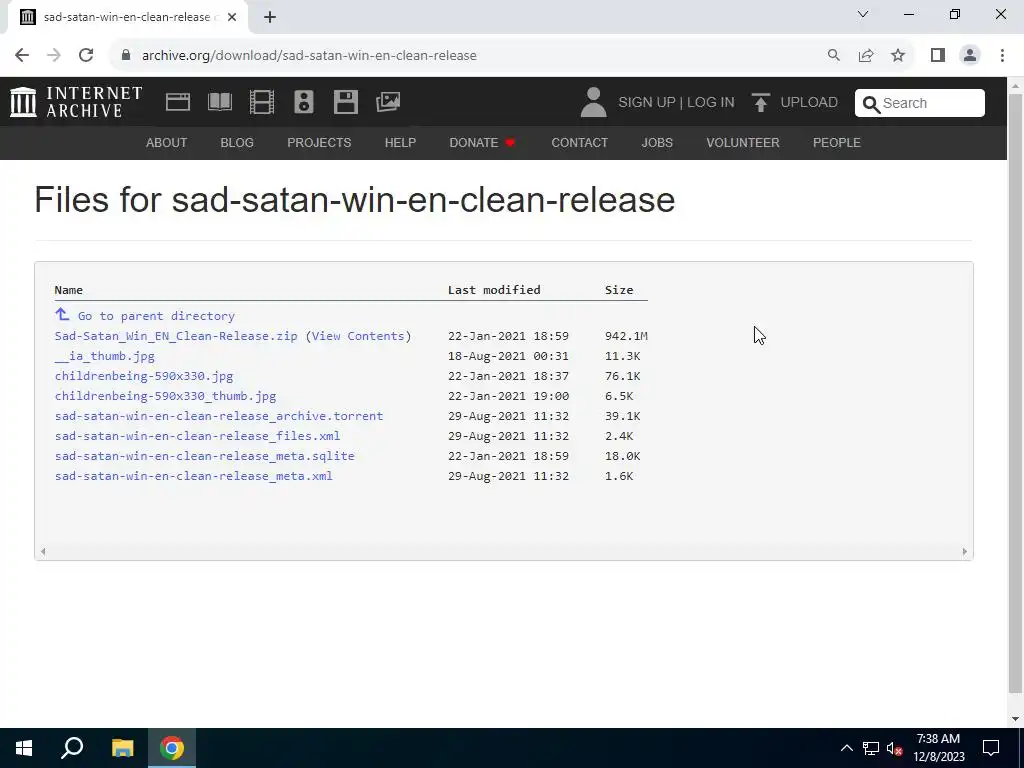Screen dimensions: 1024x768
Task: Bookmark this page with the star
Action: coord(898,56)
